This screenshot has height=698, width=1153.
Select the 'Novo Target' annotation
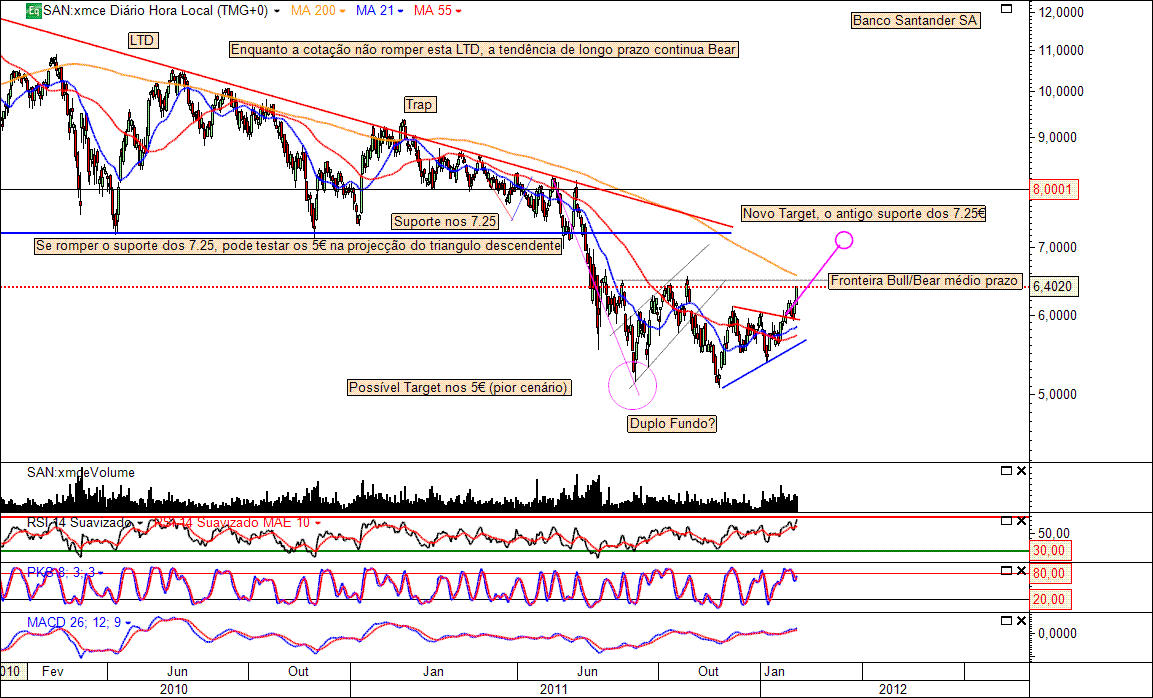point(863,213)
